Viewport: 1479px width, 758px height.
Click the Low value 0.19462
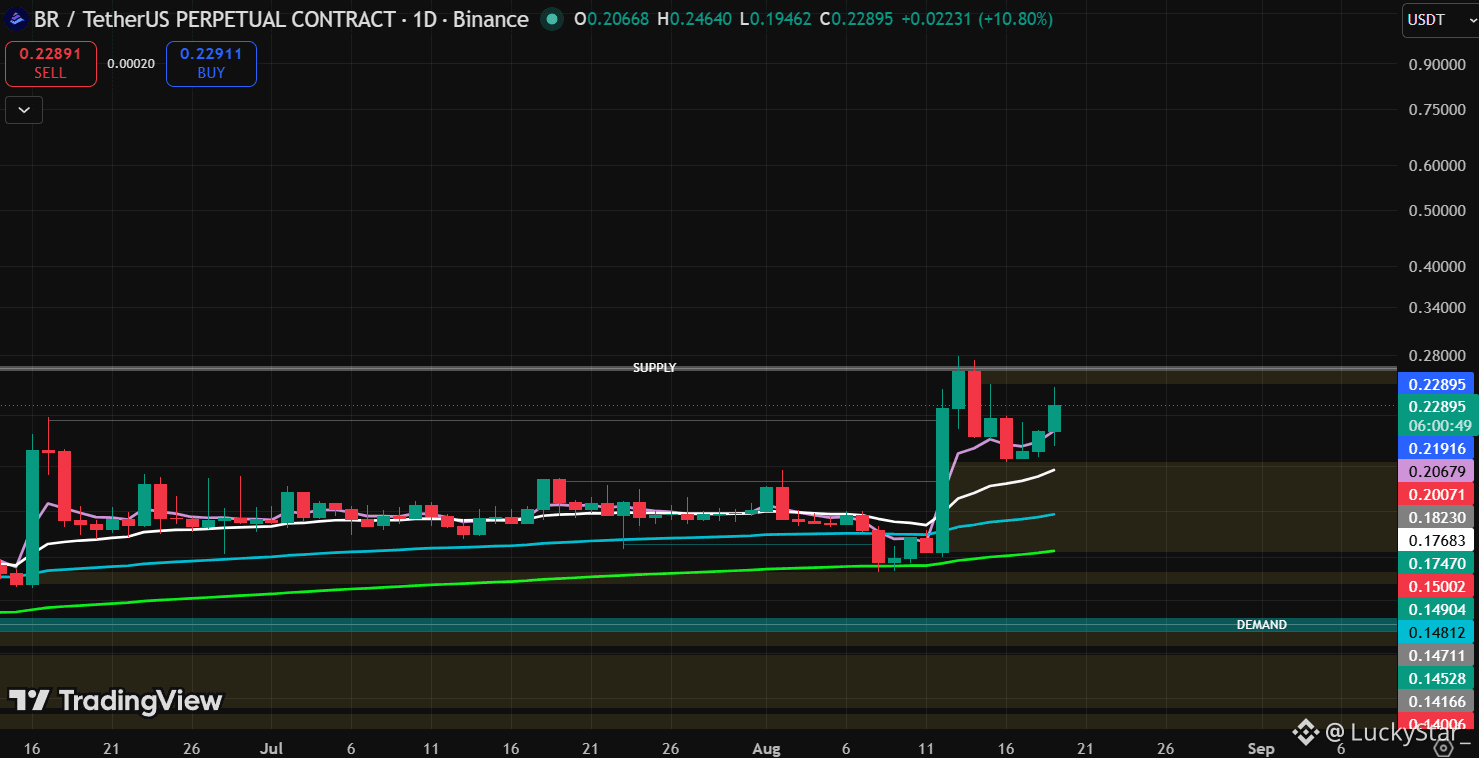pyautogui.click(x=783, y=19)
